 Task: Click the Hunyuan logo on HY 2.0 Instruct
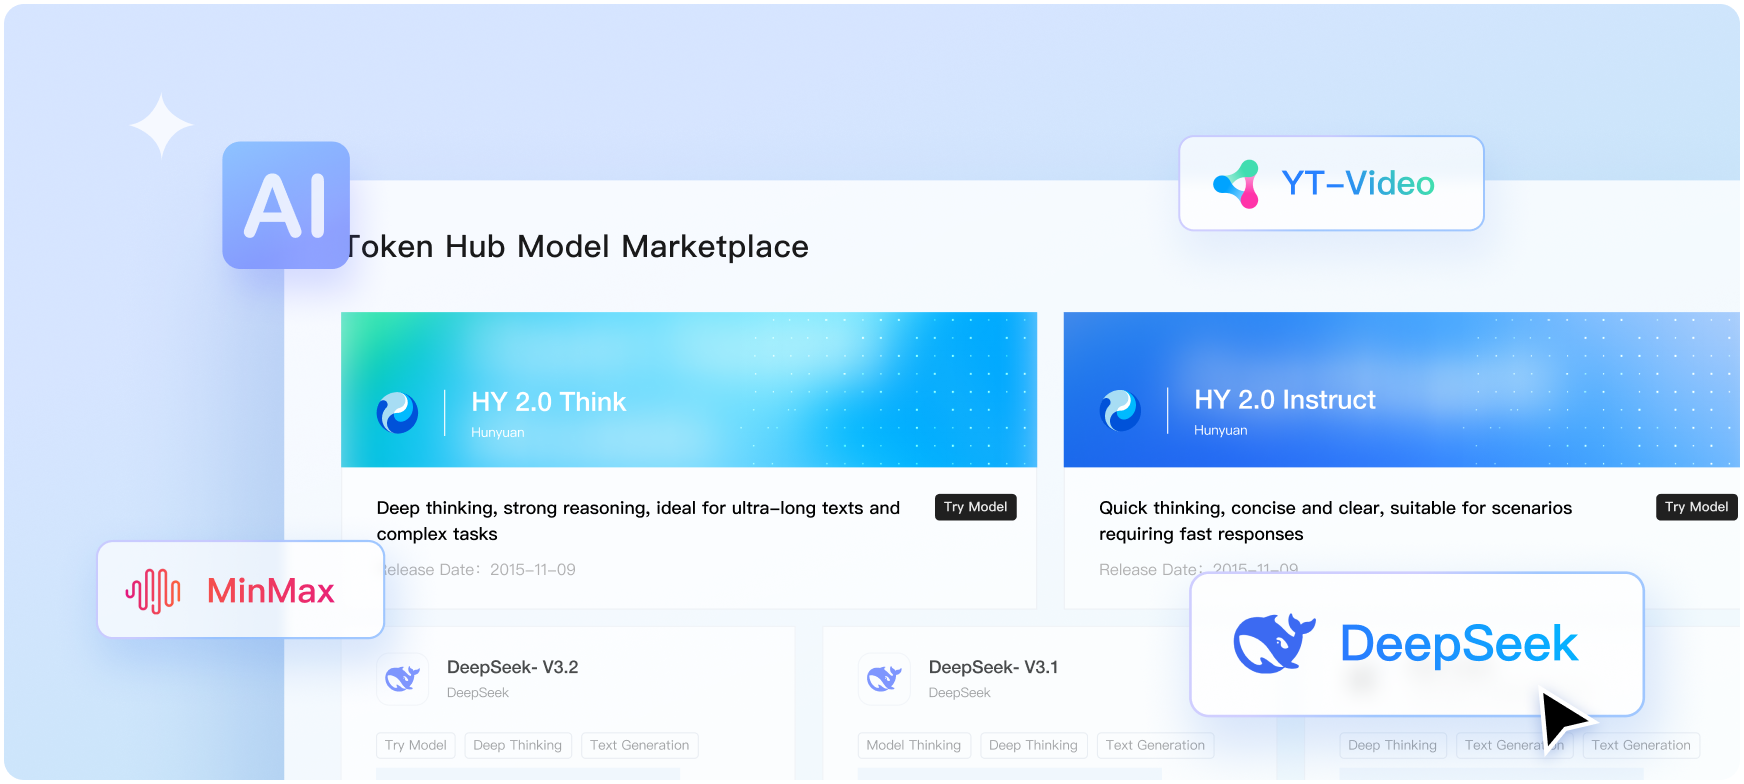click(x=1120, y=410)
